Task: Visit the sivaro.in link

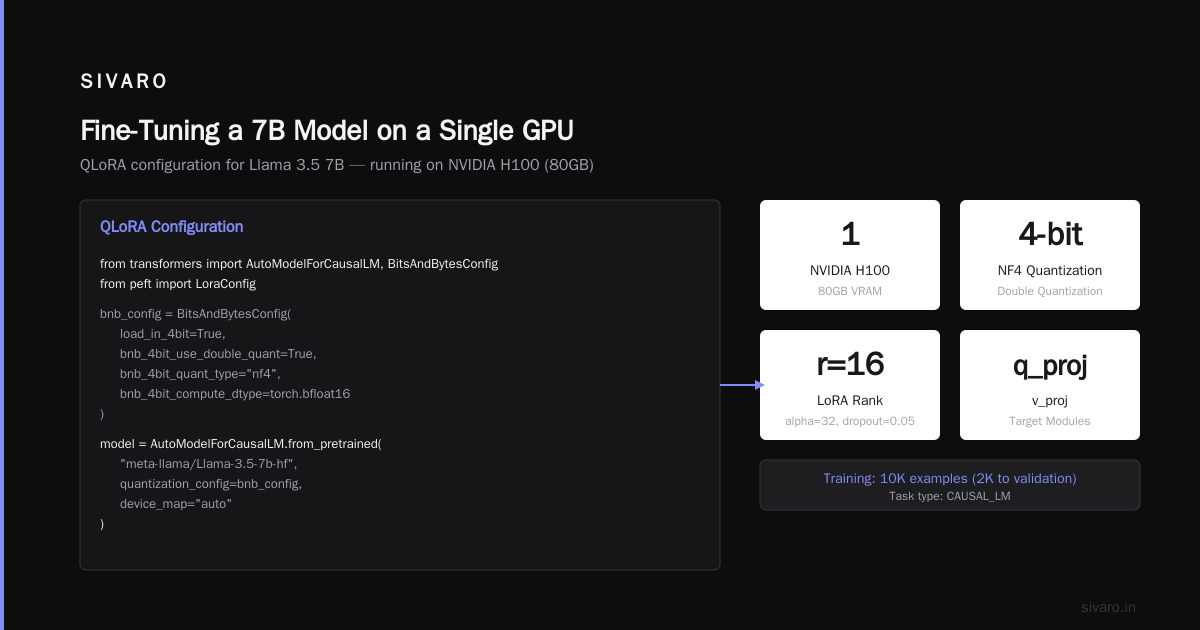Action: tap(1109, 607)
